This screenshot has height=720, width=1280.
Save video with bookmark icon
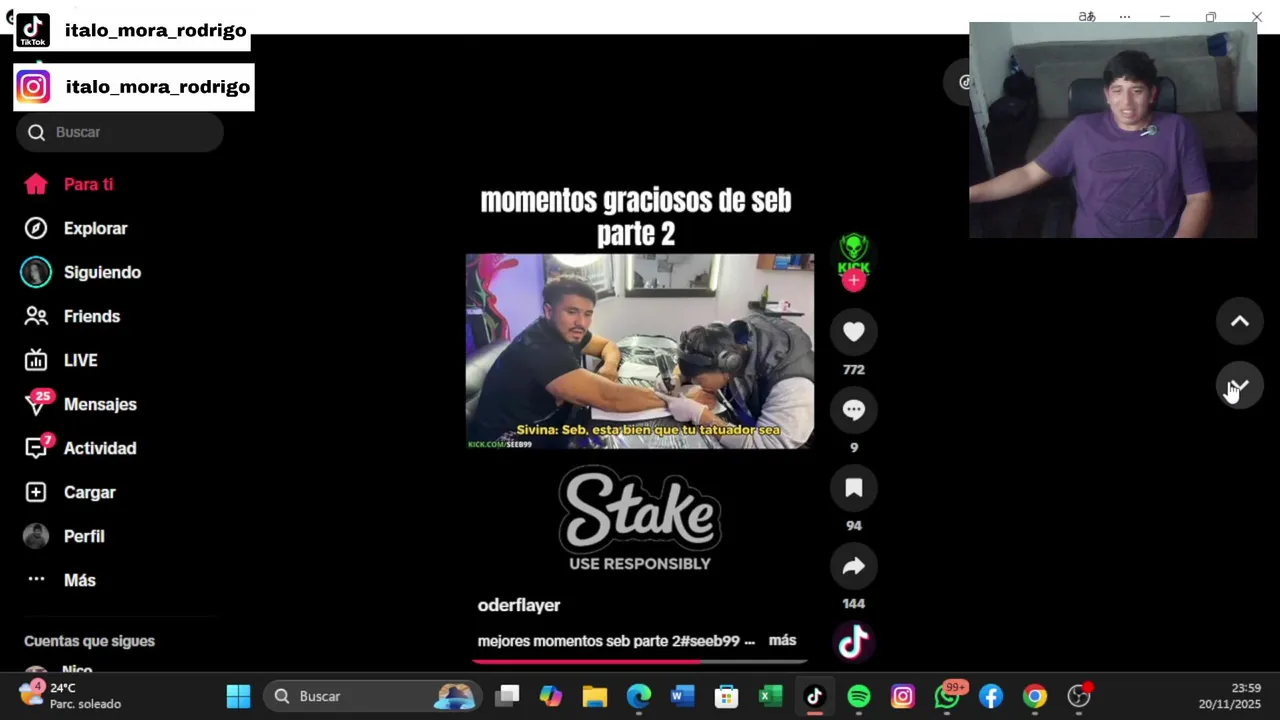[853, 488]
